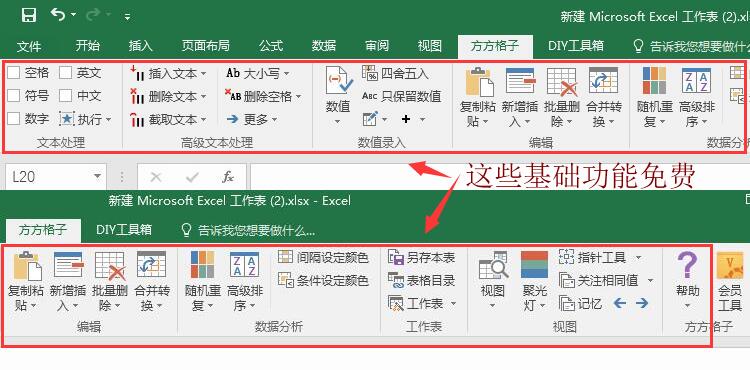750x370 pixels.
Task: Open the DIY工具箱 tab in top ribbon
Action: point(576,45)
